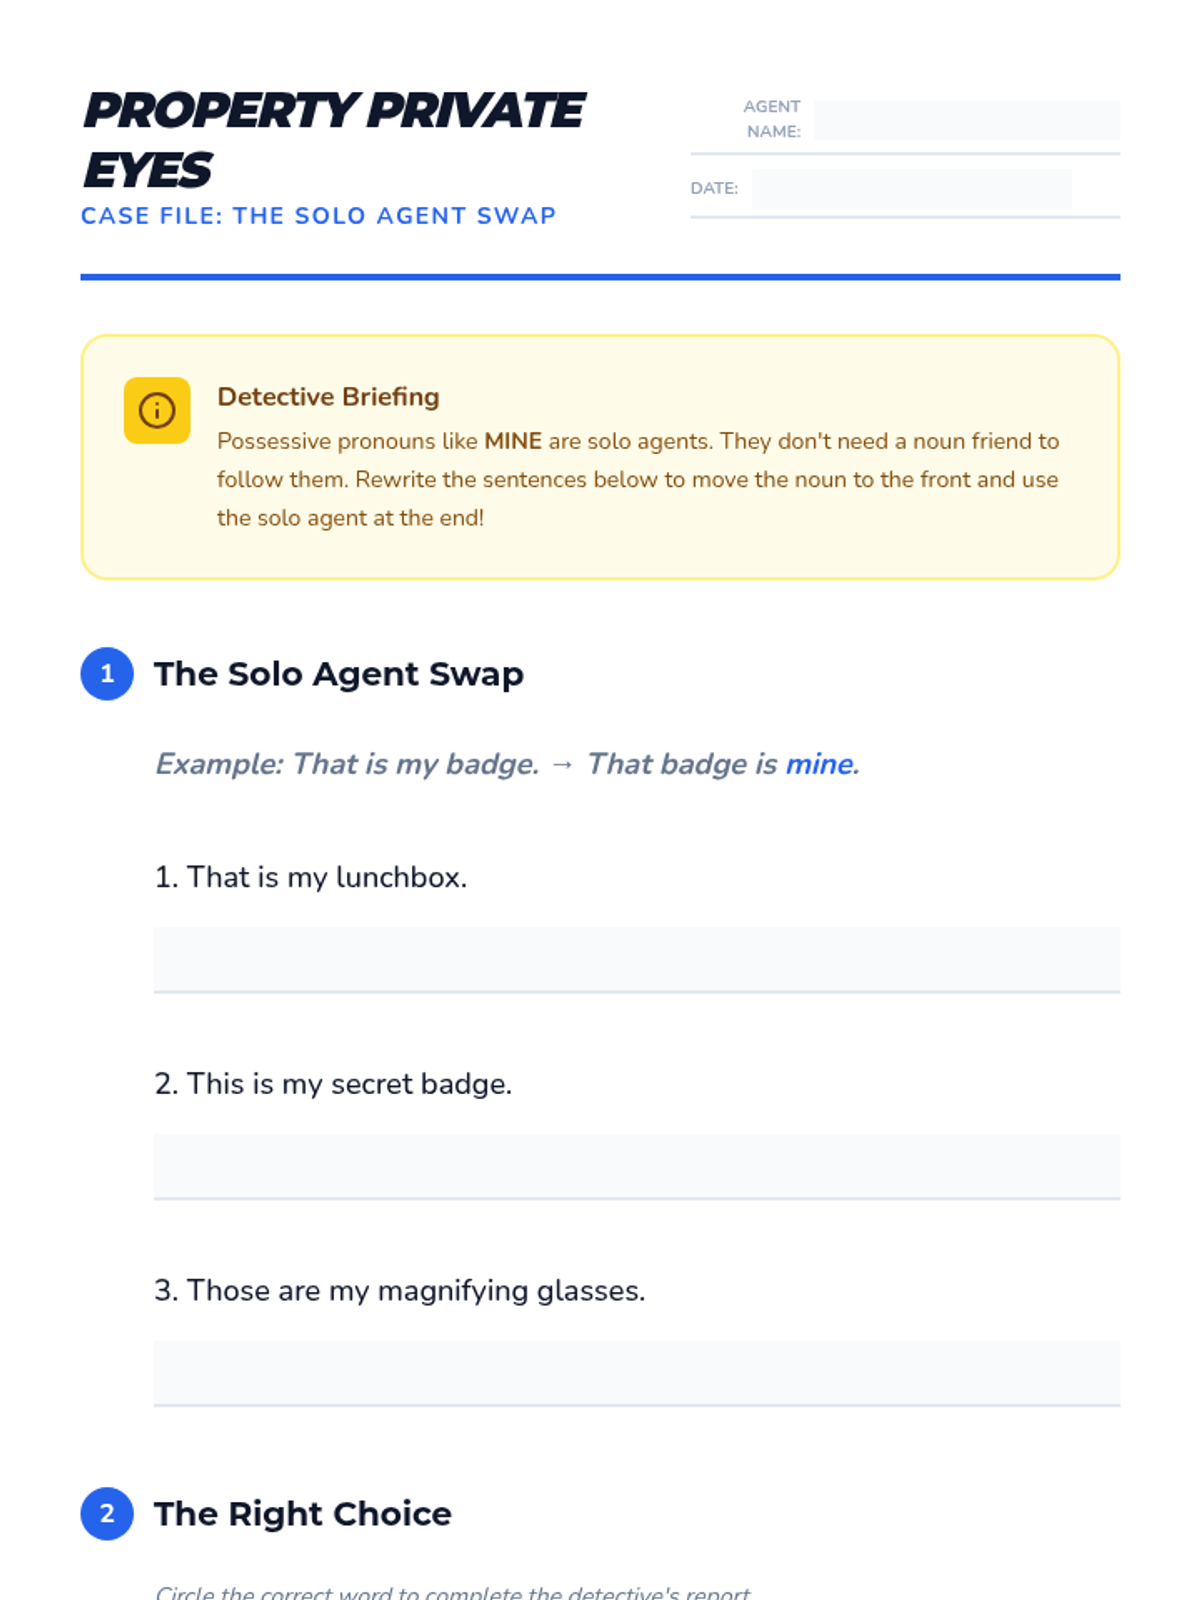Click the sentence "This is my secret badge."
The width and height of the screenshot is (1200, 1600).
(333, 1084)
